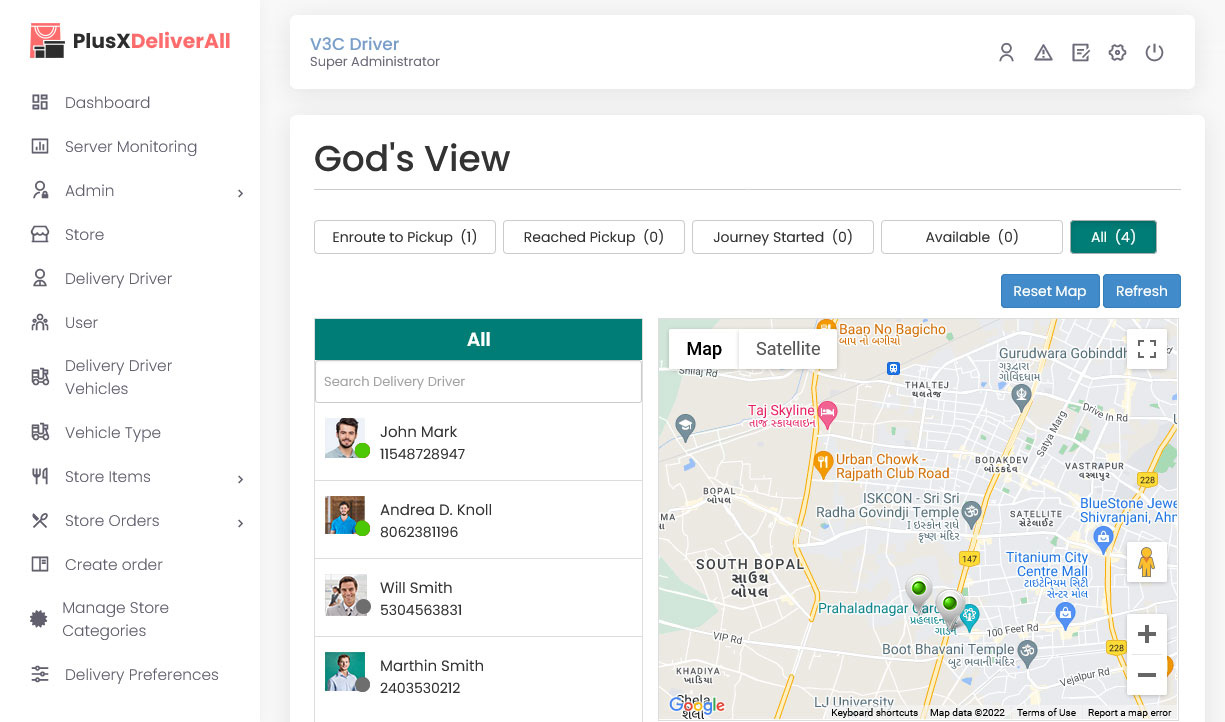Click John Mark's profile photo
Image resolution: width=1225 pixels, height=722 pixels.
click(345, 438)
